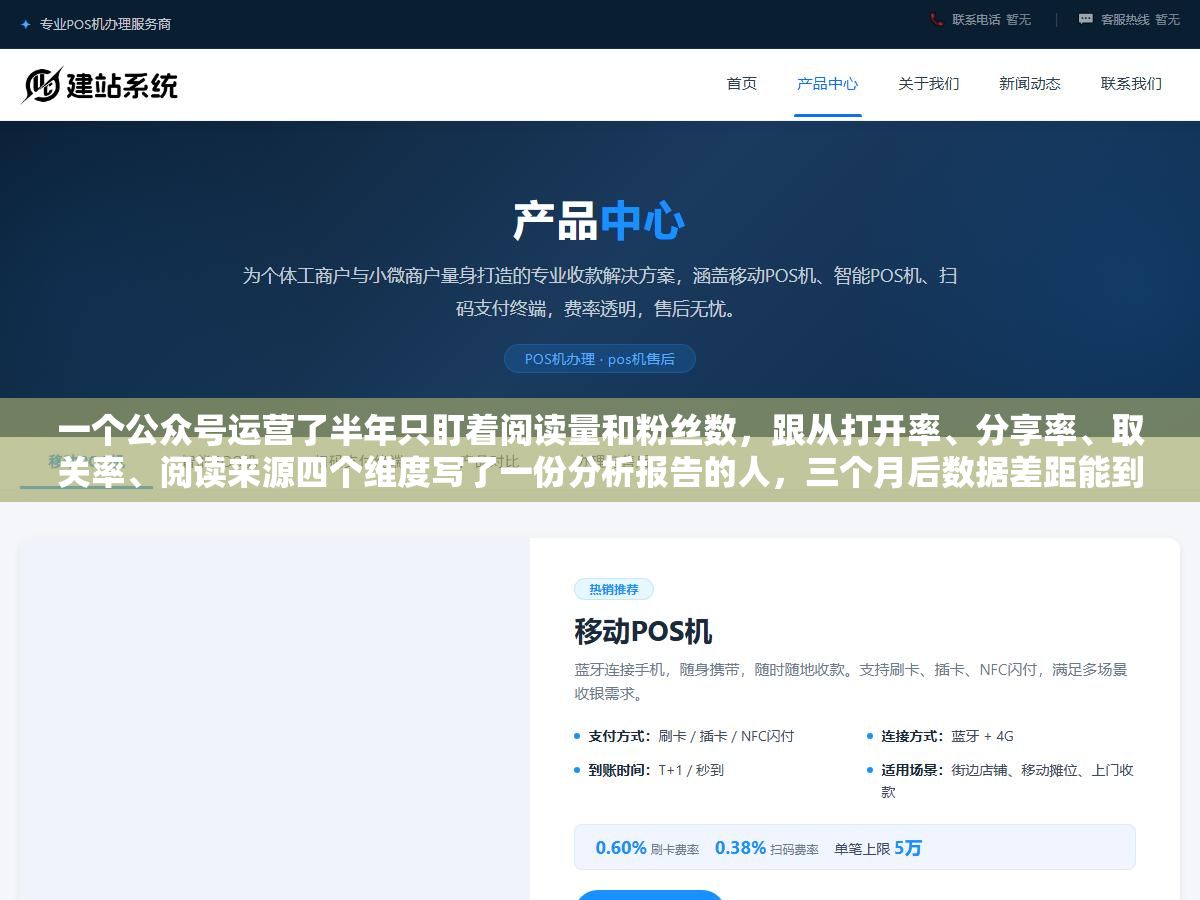
Task: Open the 移动POS机 product title
Action: click(x=643, y=632)
